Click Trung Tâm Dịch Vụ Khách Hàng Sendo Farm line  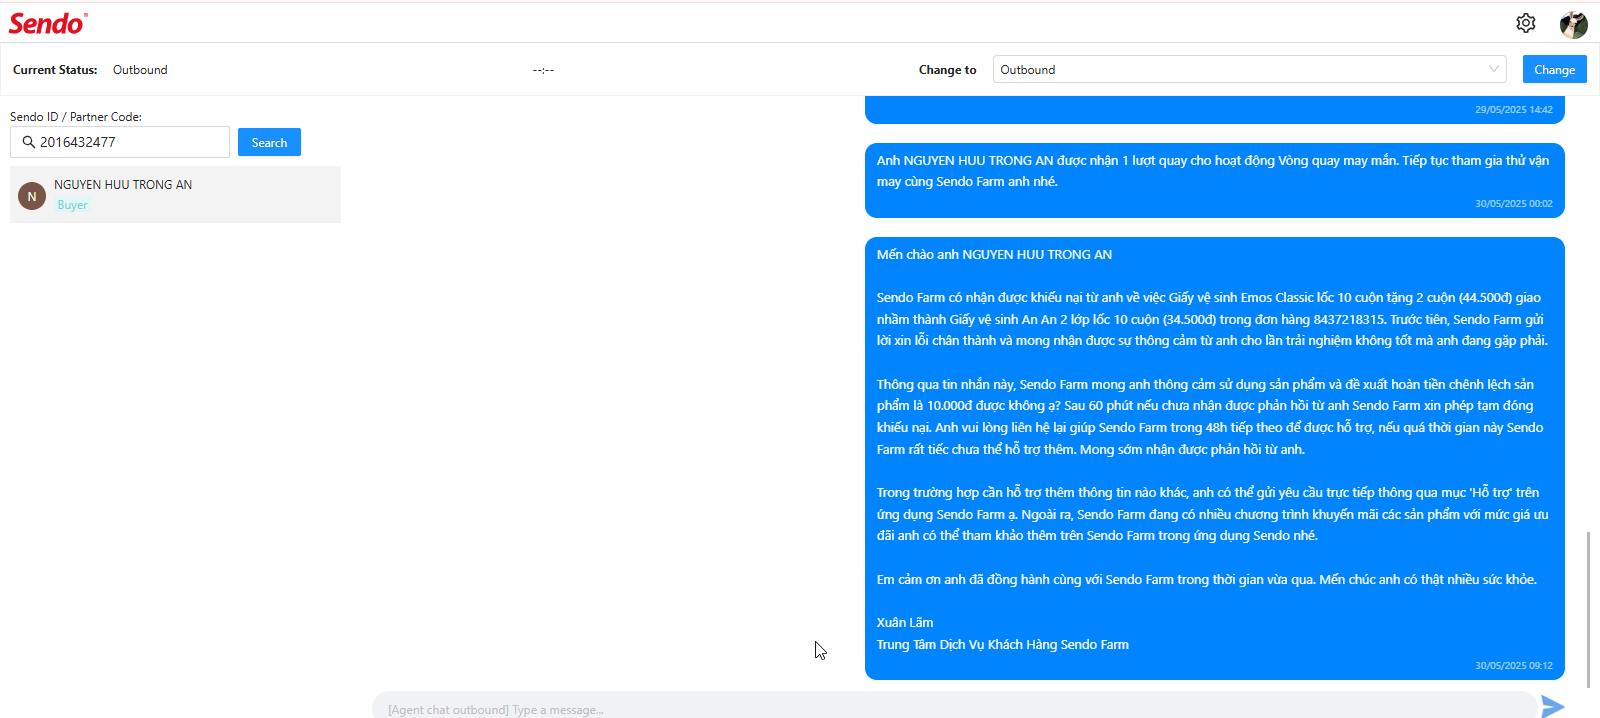pos(1003,645)
